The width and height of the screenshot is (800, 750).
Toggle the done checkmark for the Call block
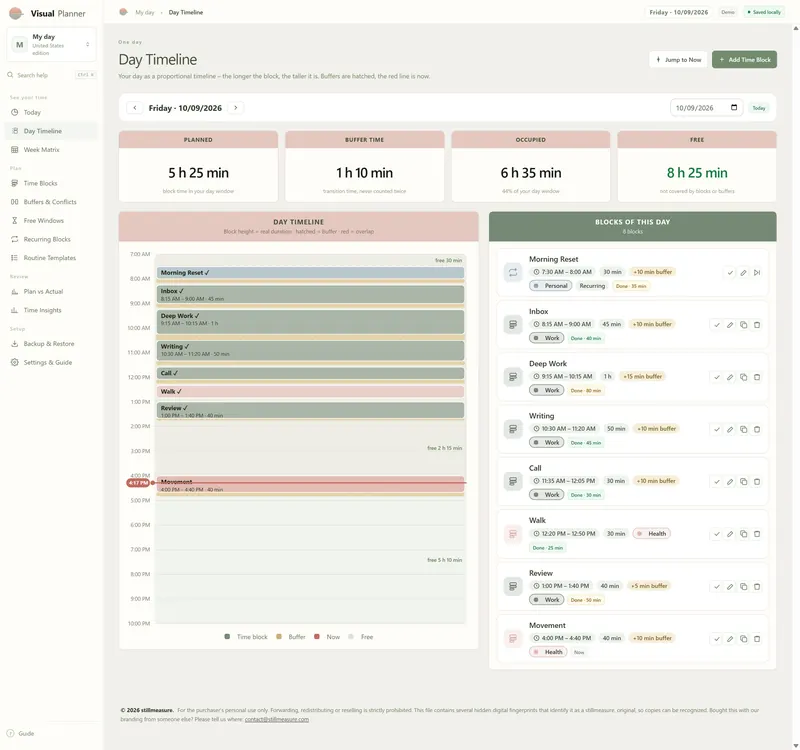pyautogui.click(x=717, y=482)
